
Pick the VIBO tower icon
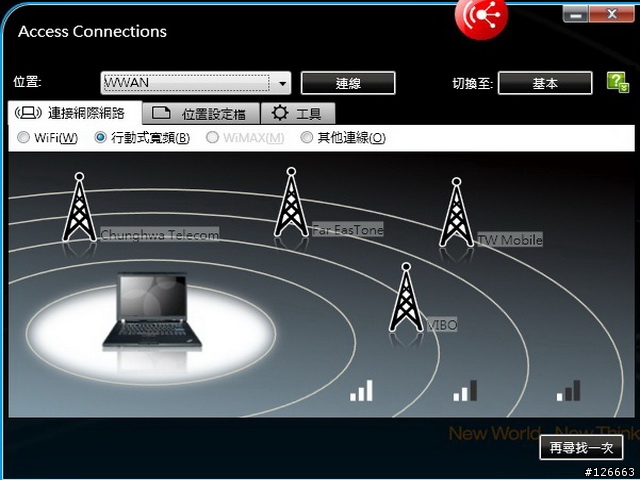pyautogui.click(x=406, y=297)
